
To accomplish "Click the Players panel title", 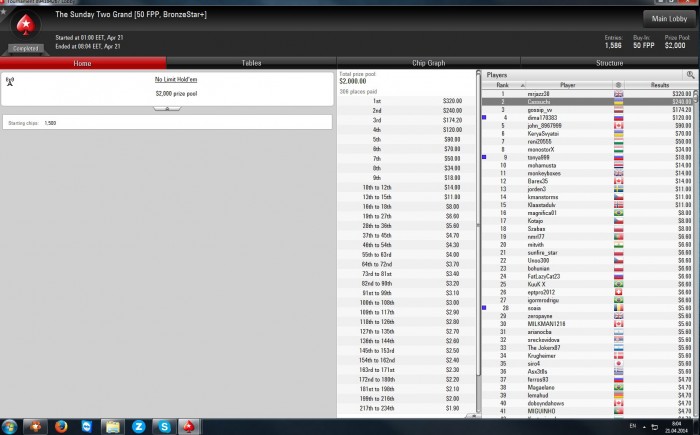I will coord(497,75).
